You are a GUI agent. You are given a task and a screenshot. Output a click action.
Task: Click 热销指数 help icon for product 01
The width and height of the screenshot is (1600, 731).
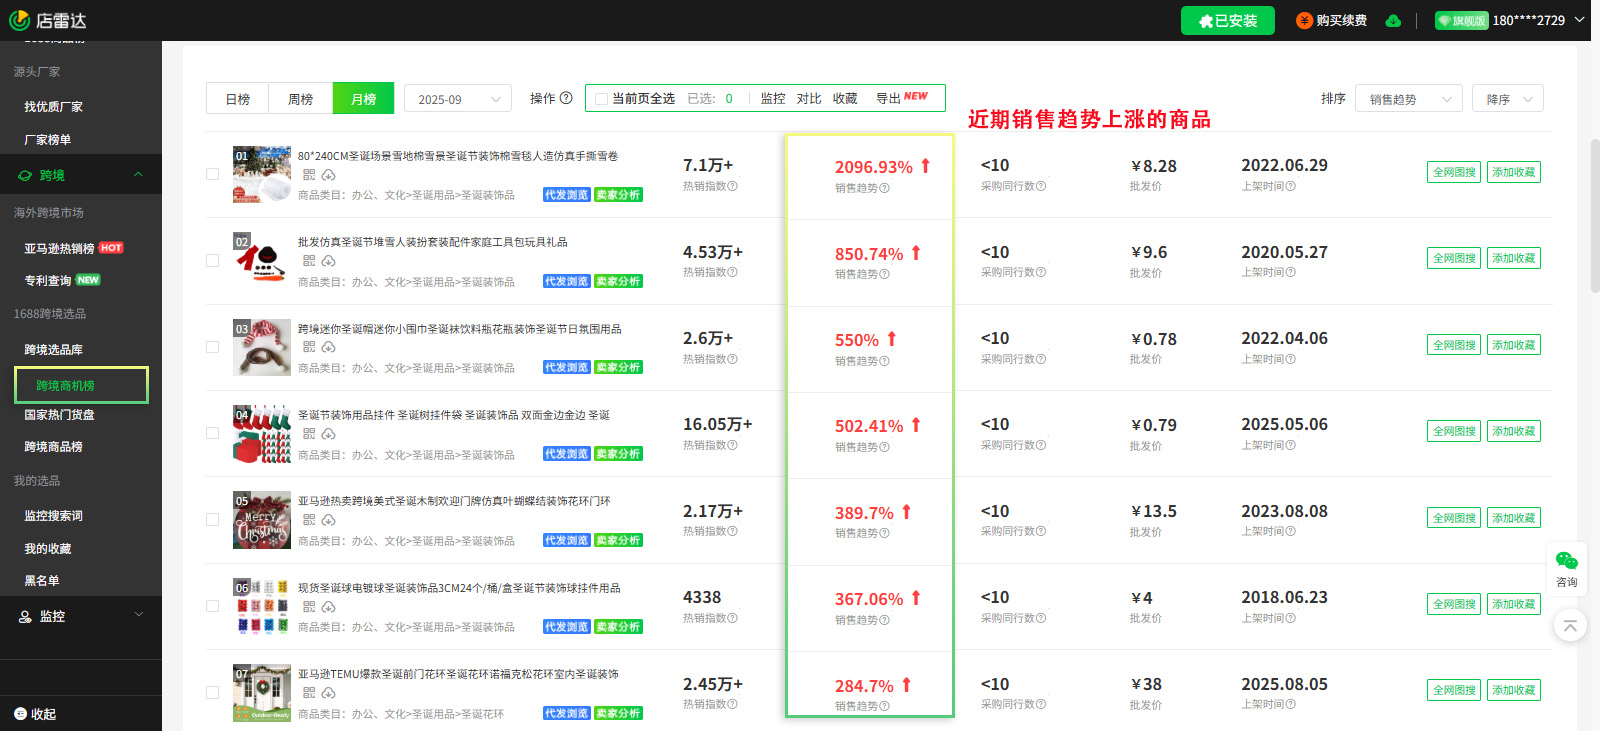coord(732,186)
